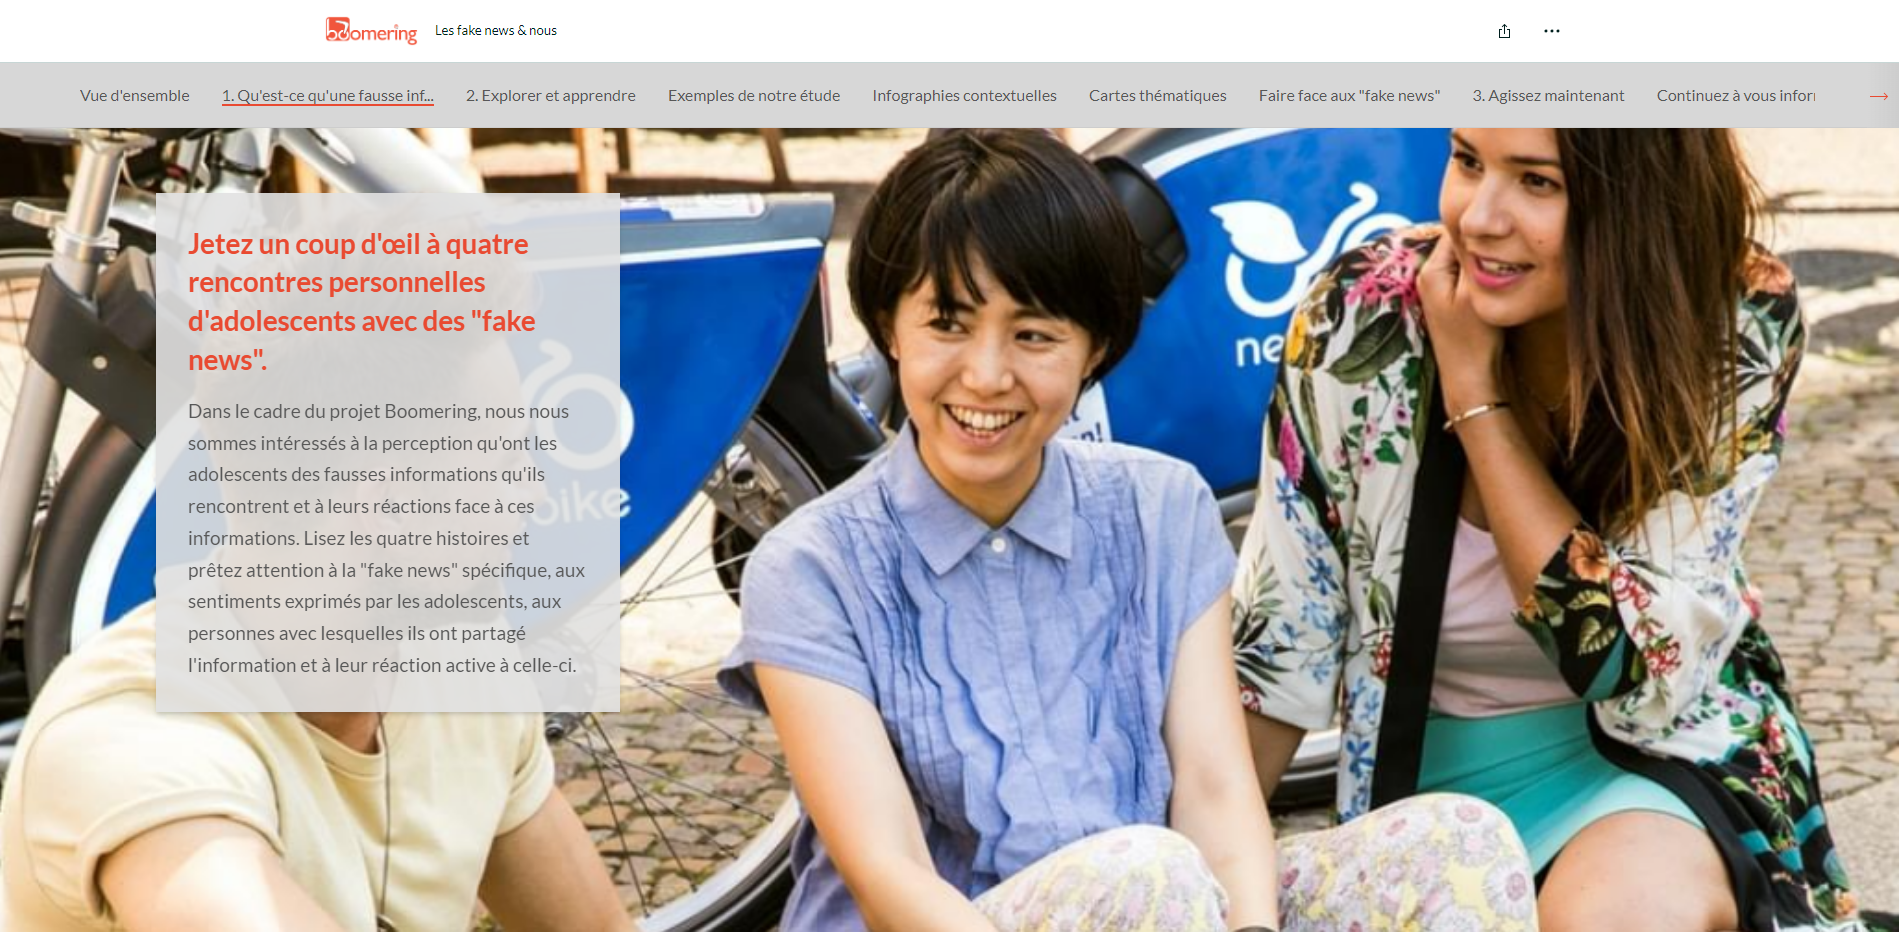Image resolution: width=1899 pixels, height=932 pixels.
Task: Select the 'Continuez à vous infor...' tab
Action: pyautogui.click(x=1735, y=96)
